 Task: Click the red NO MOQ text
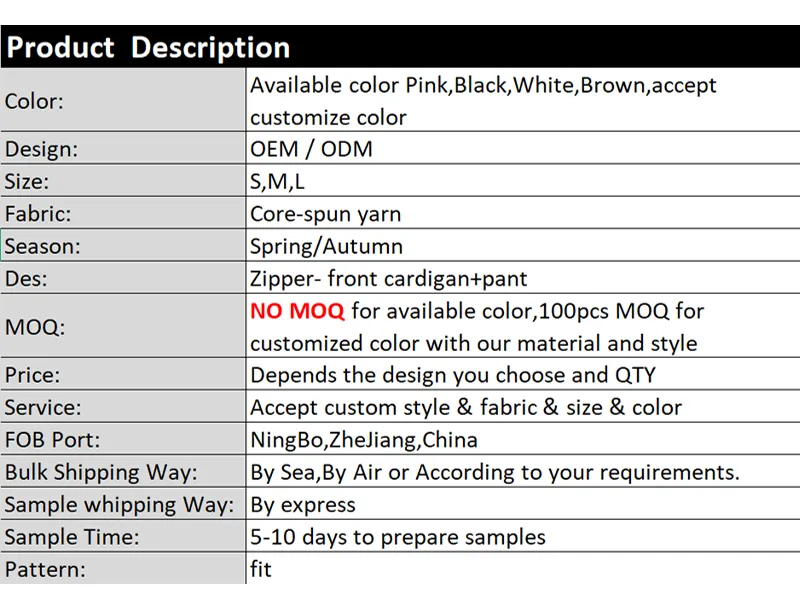(297, 311)
